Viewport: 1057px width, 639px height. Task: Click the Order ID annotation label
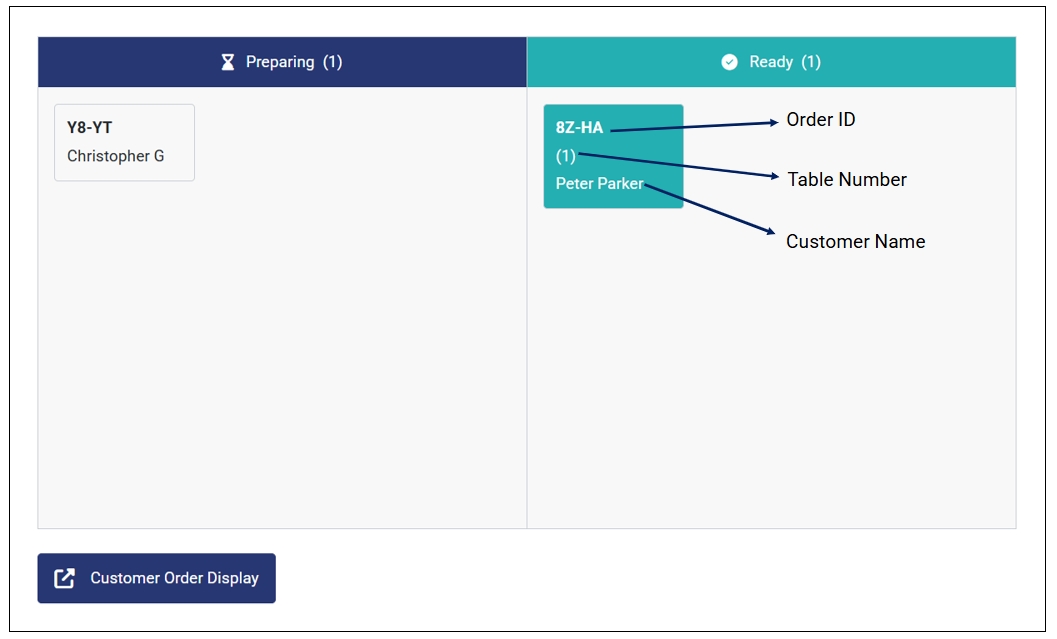pos(820,120)
